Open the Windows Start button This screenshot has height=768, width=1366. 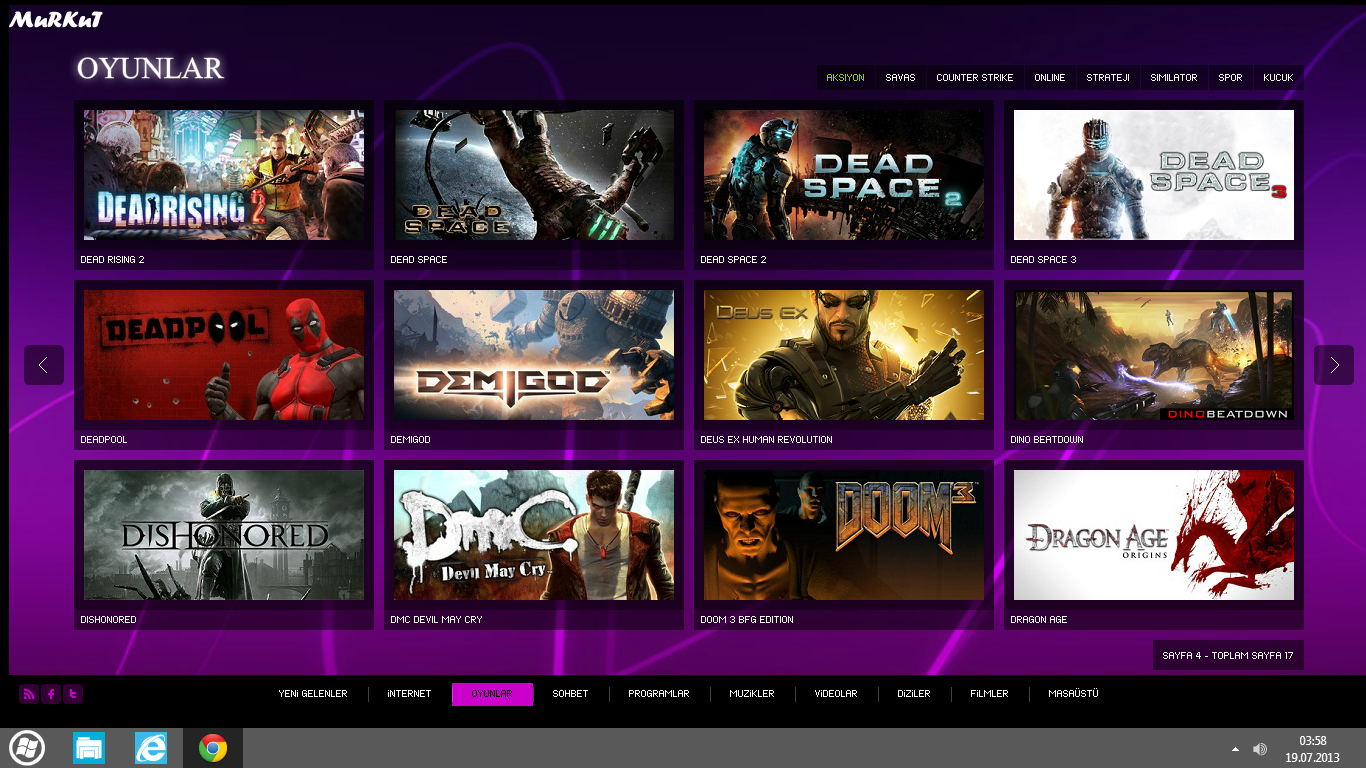point(27,748)
